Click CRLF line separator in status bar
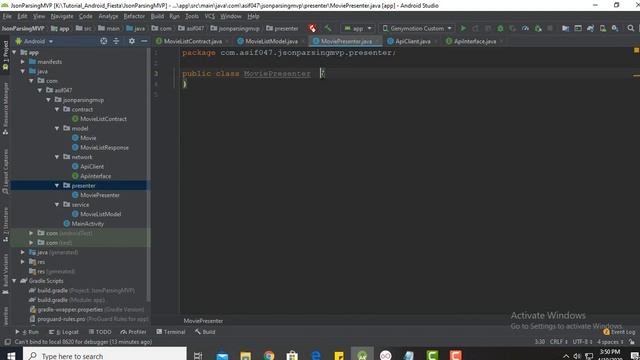640x360 pixels. point(559,342)
